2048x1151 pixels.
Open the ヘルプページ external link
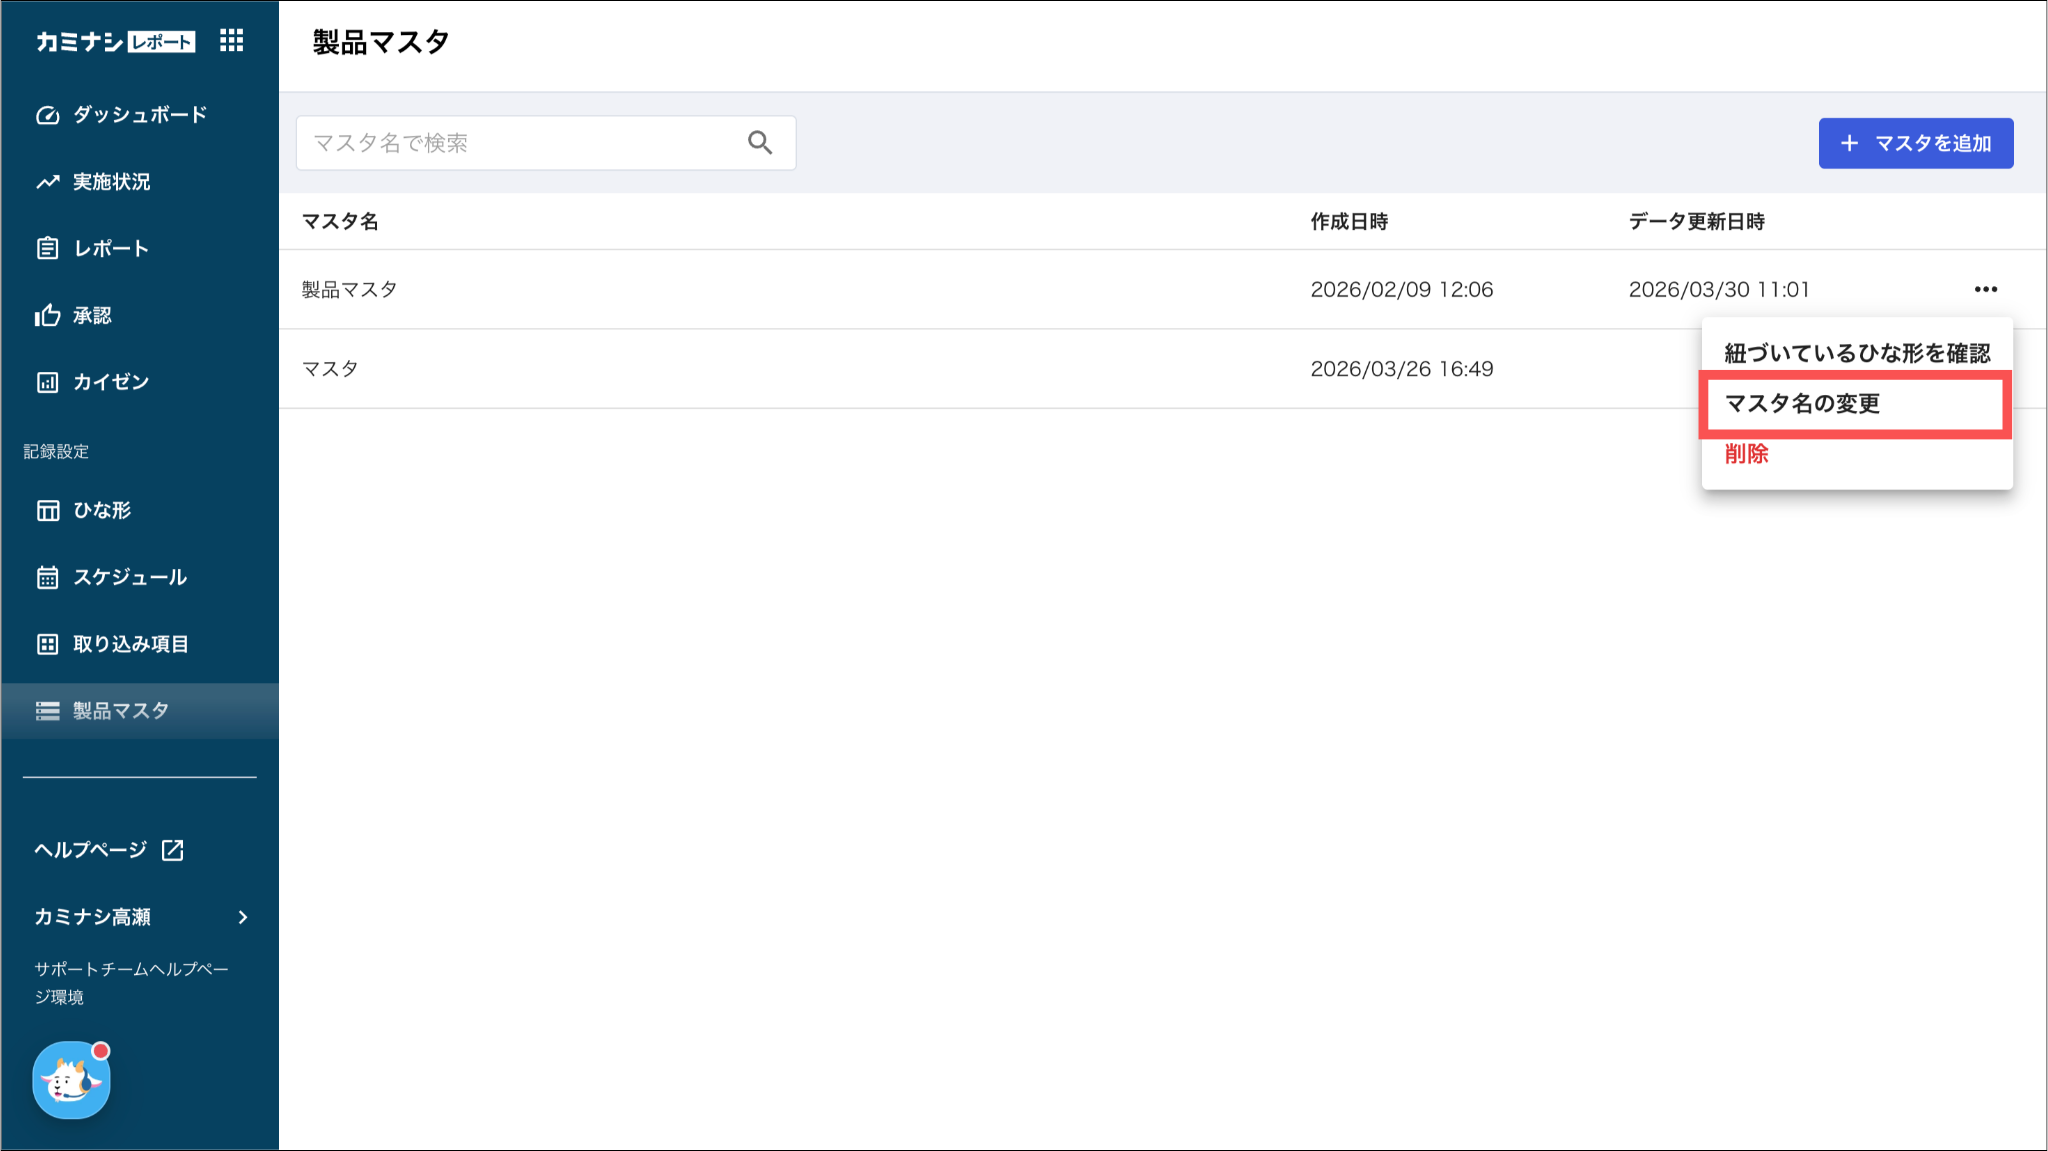pyautogui.click(x=109, y=850)
